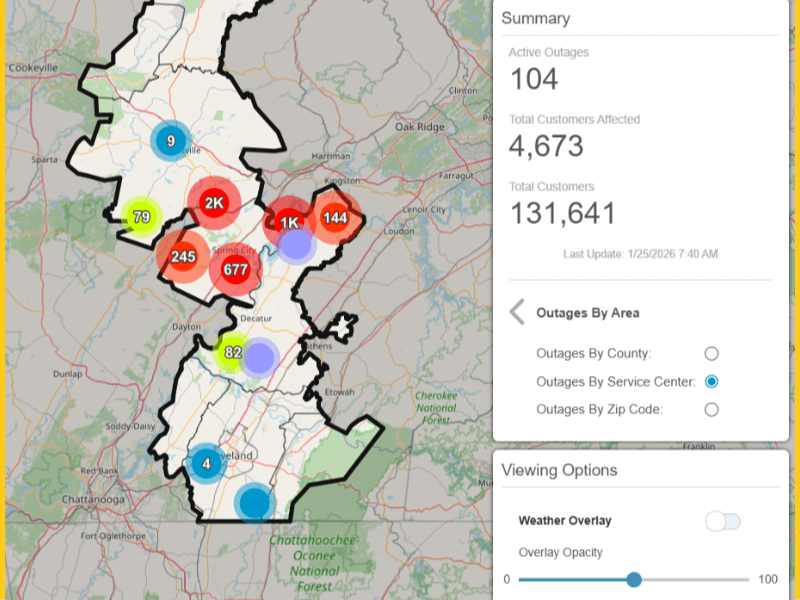This screenshot has height=600, width=800.
Task: Enable the Weather Overlay toggle
Action: 722,521
